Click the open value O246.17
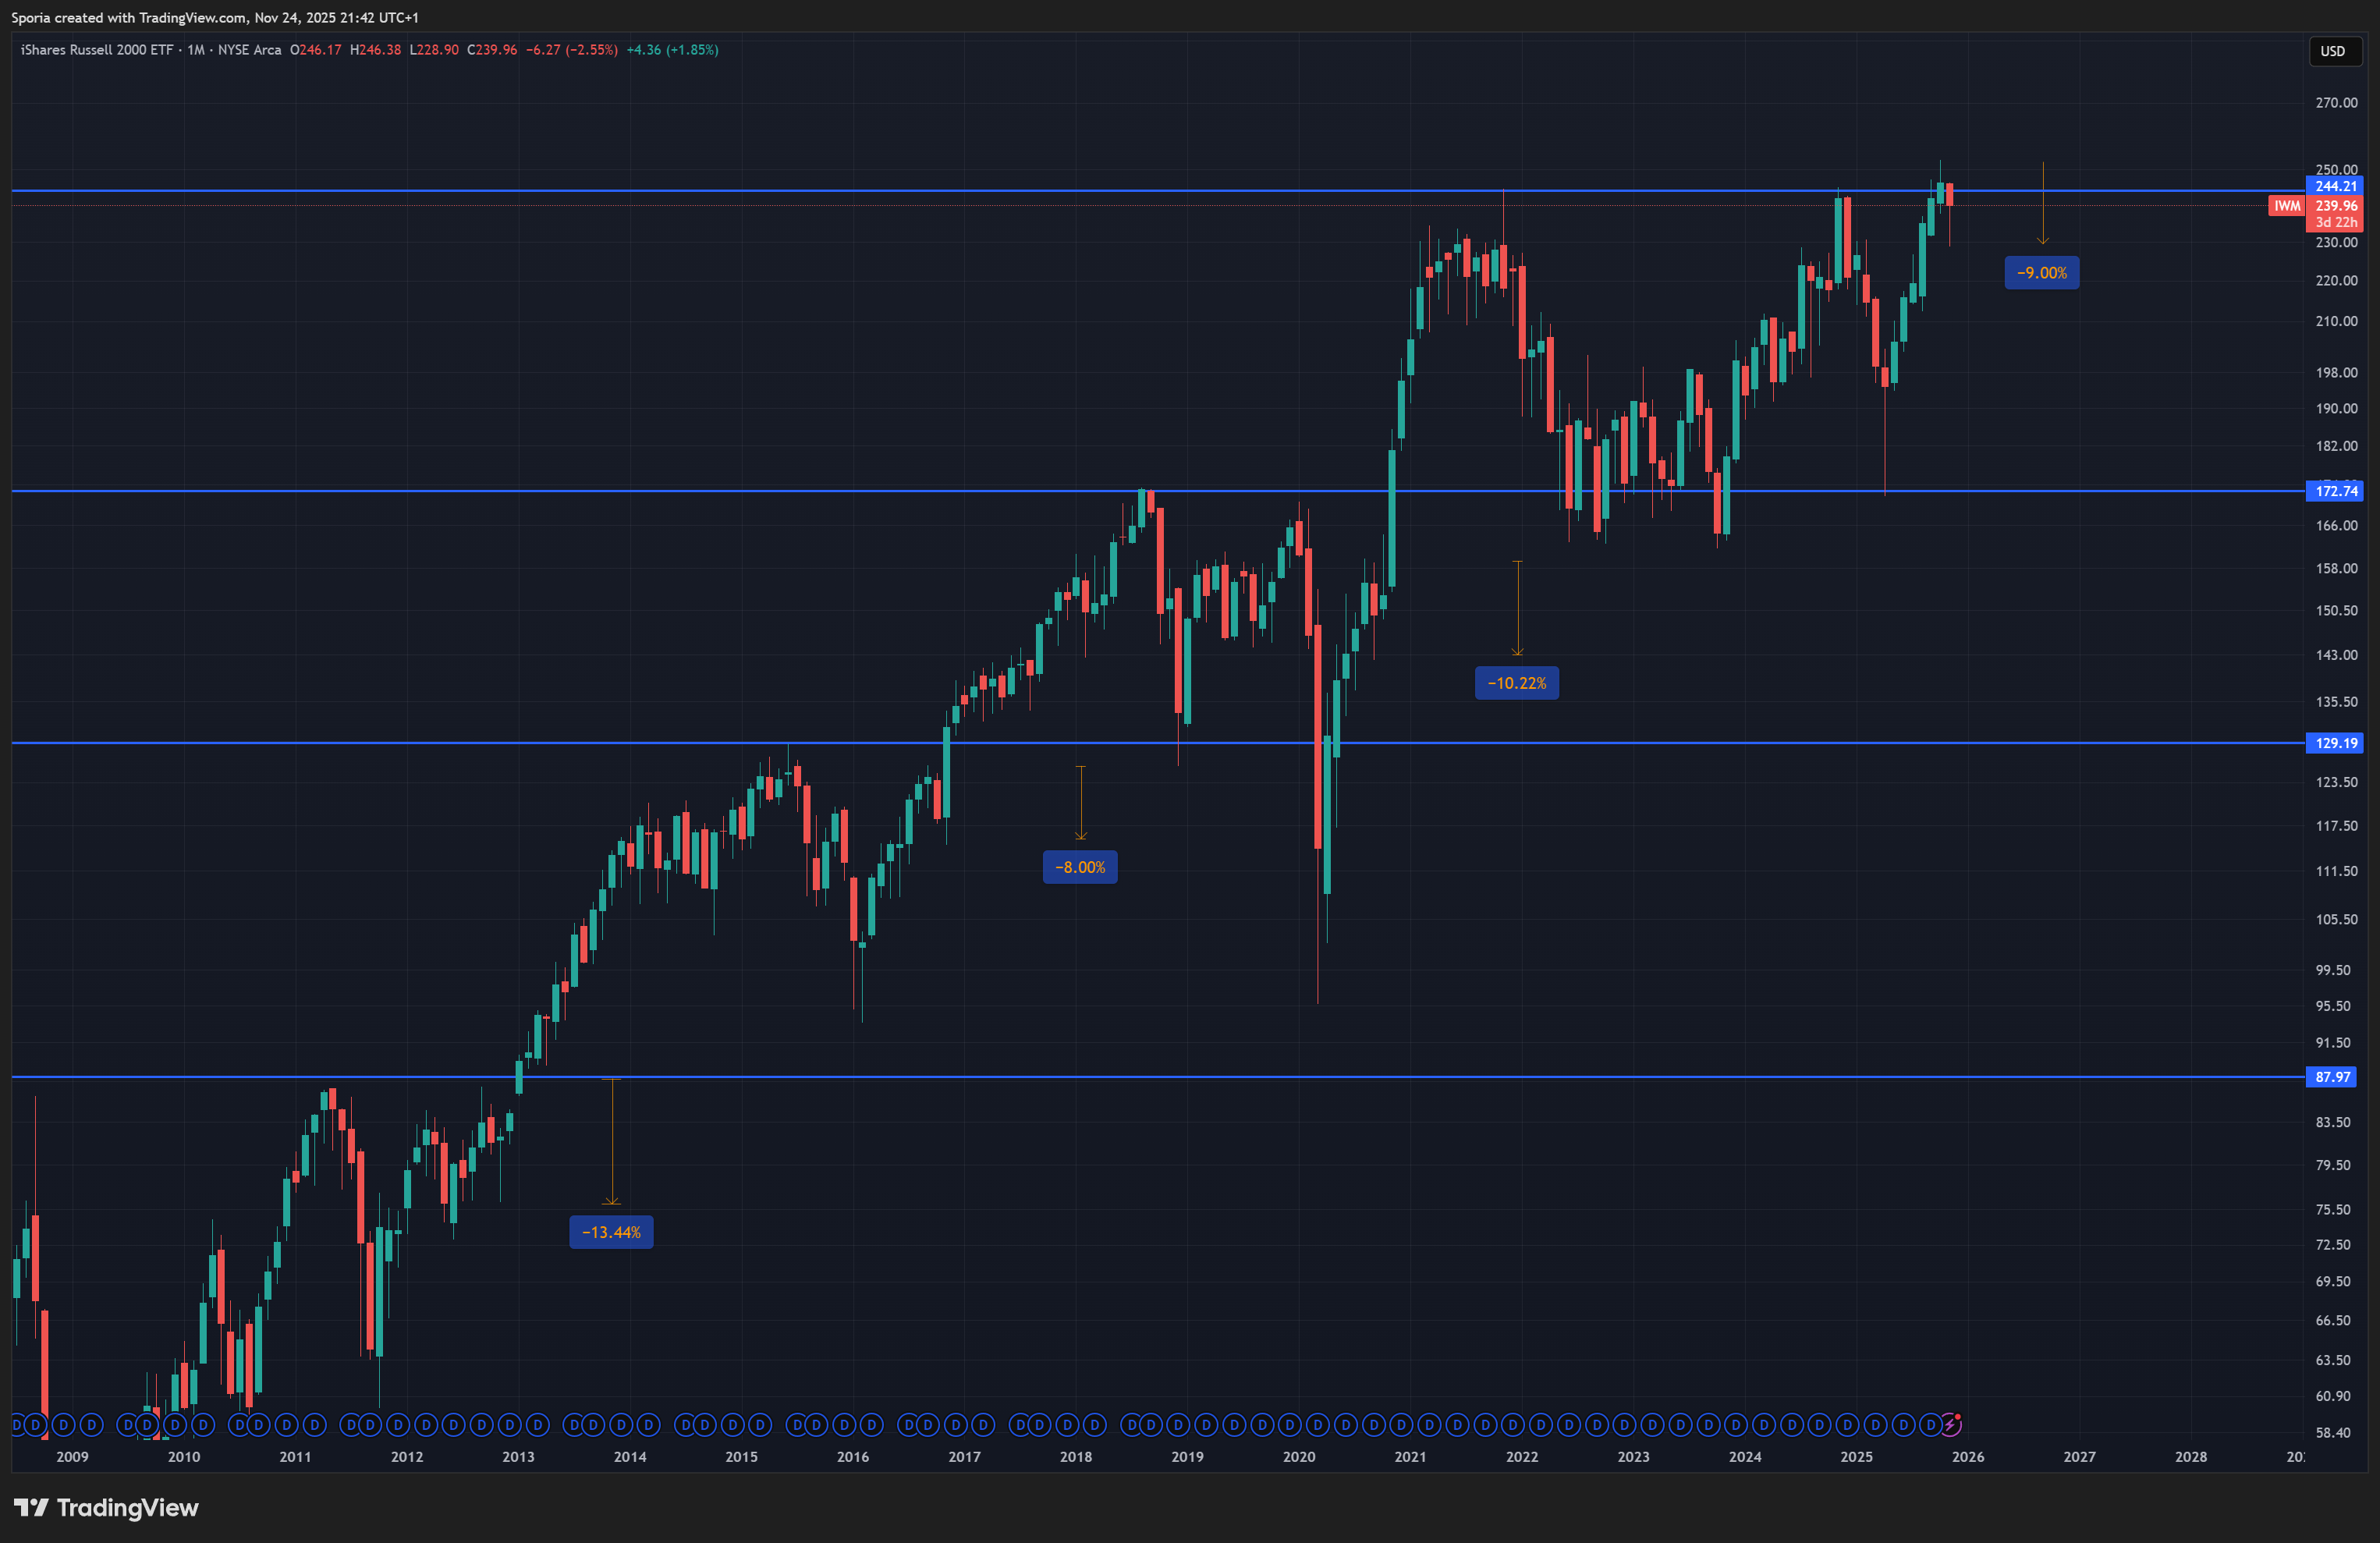Viewport: 2380px width, 1543px height. pos(315,50)
